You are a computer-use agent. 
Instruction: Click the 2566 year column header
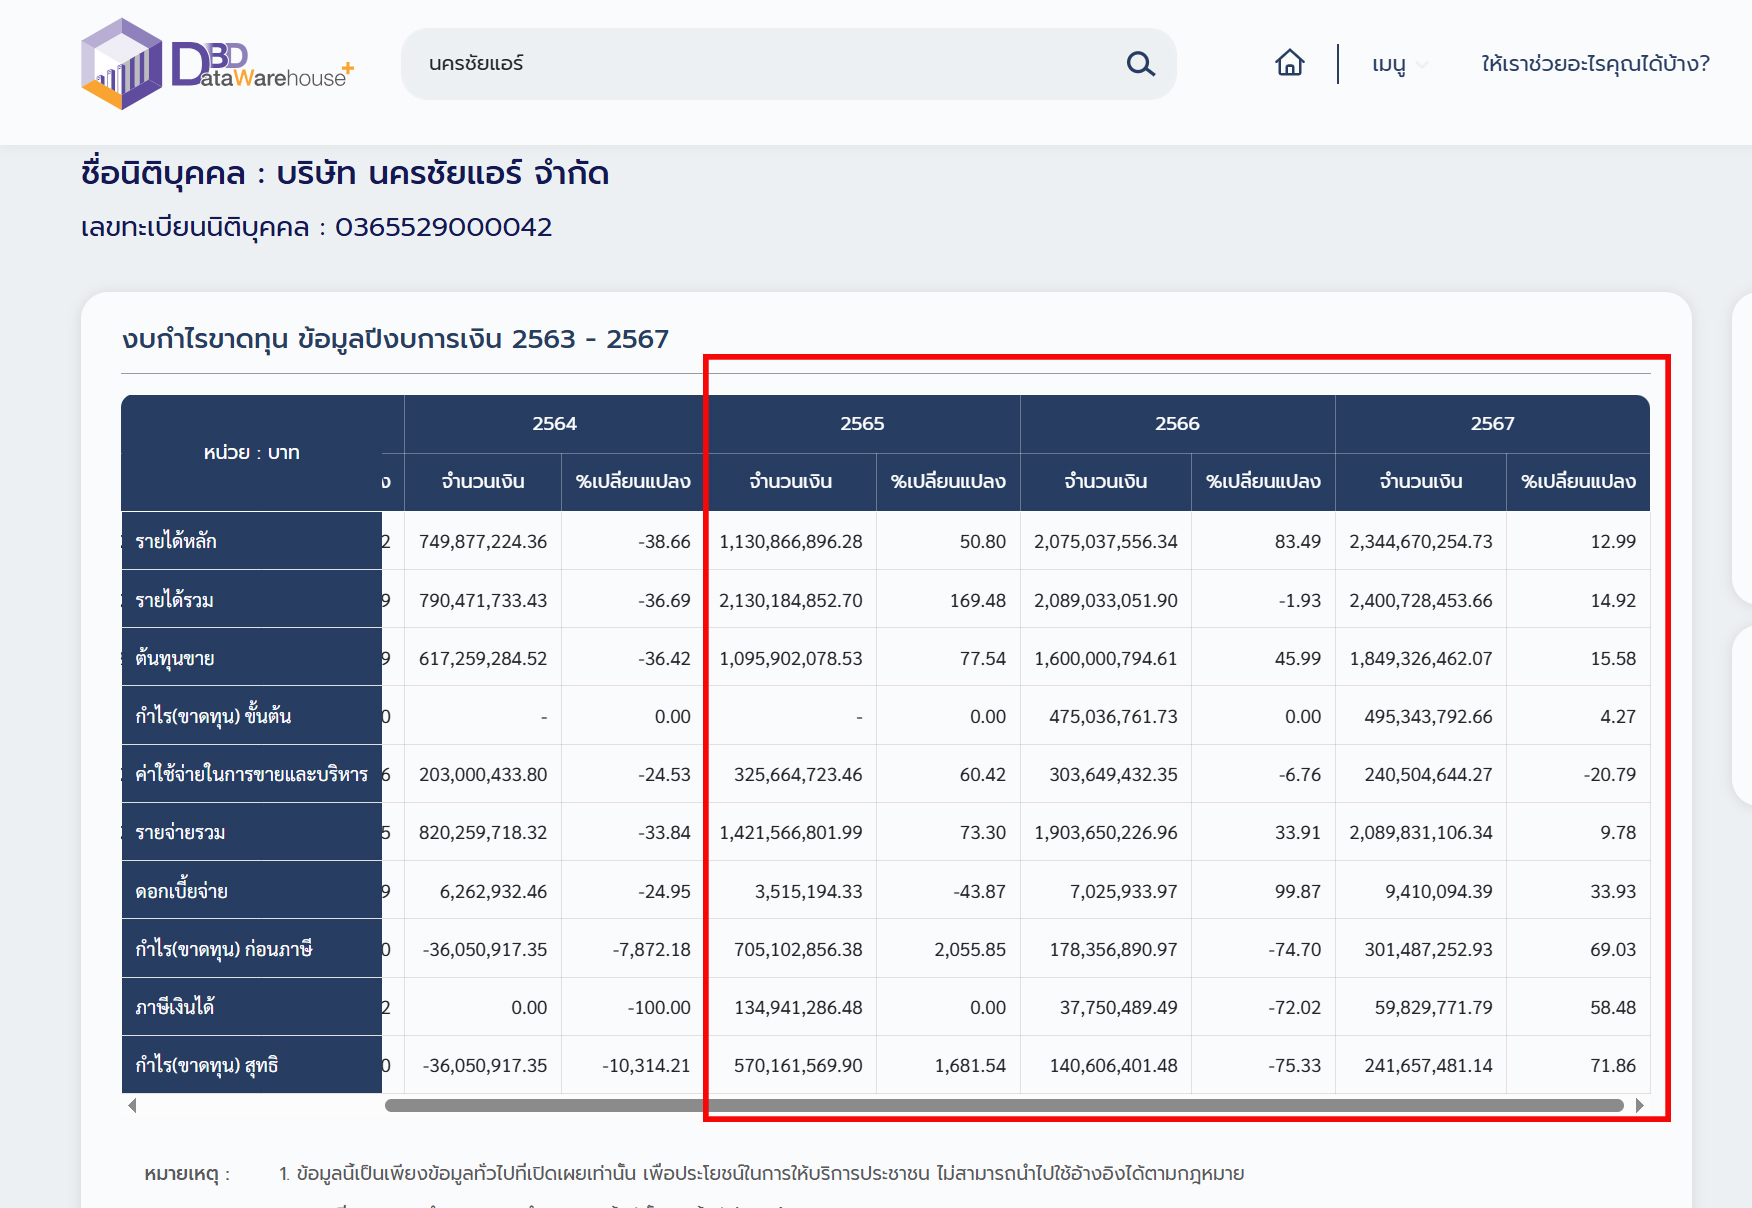coord(1177,424)
